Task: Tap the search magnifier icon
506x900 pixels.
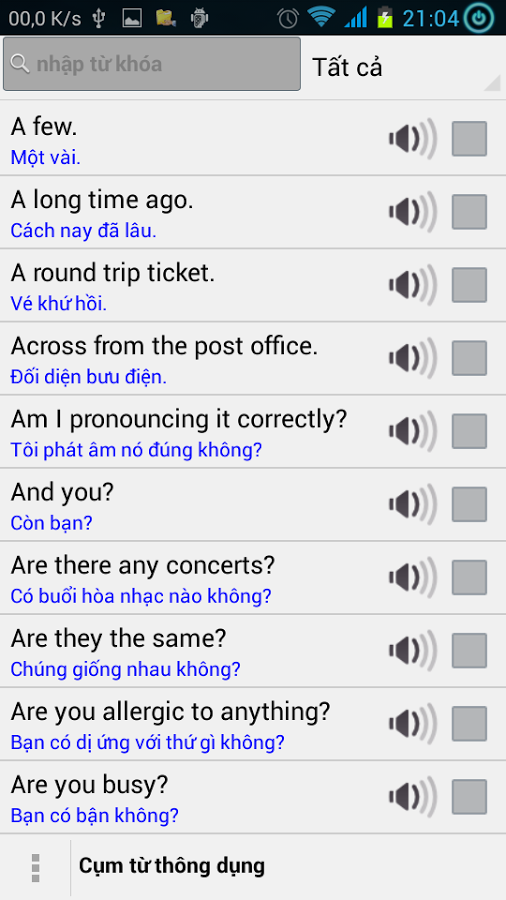Action: point(20,63)
